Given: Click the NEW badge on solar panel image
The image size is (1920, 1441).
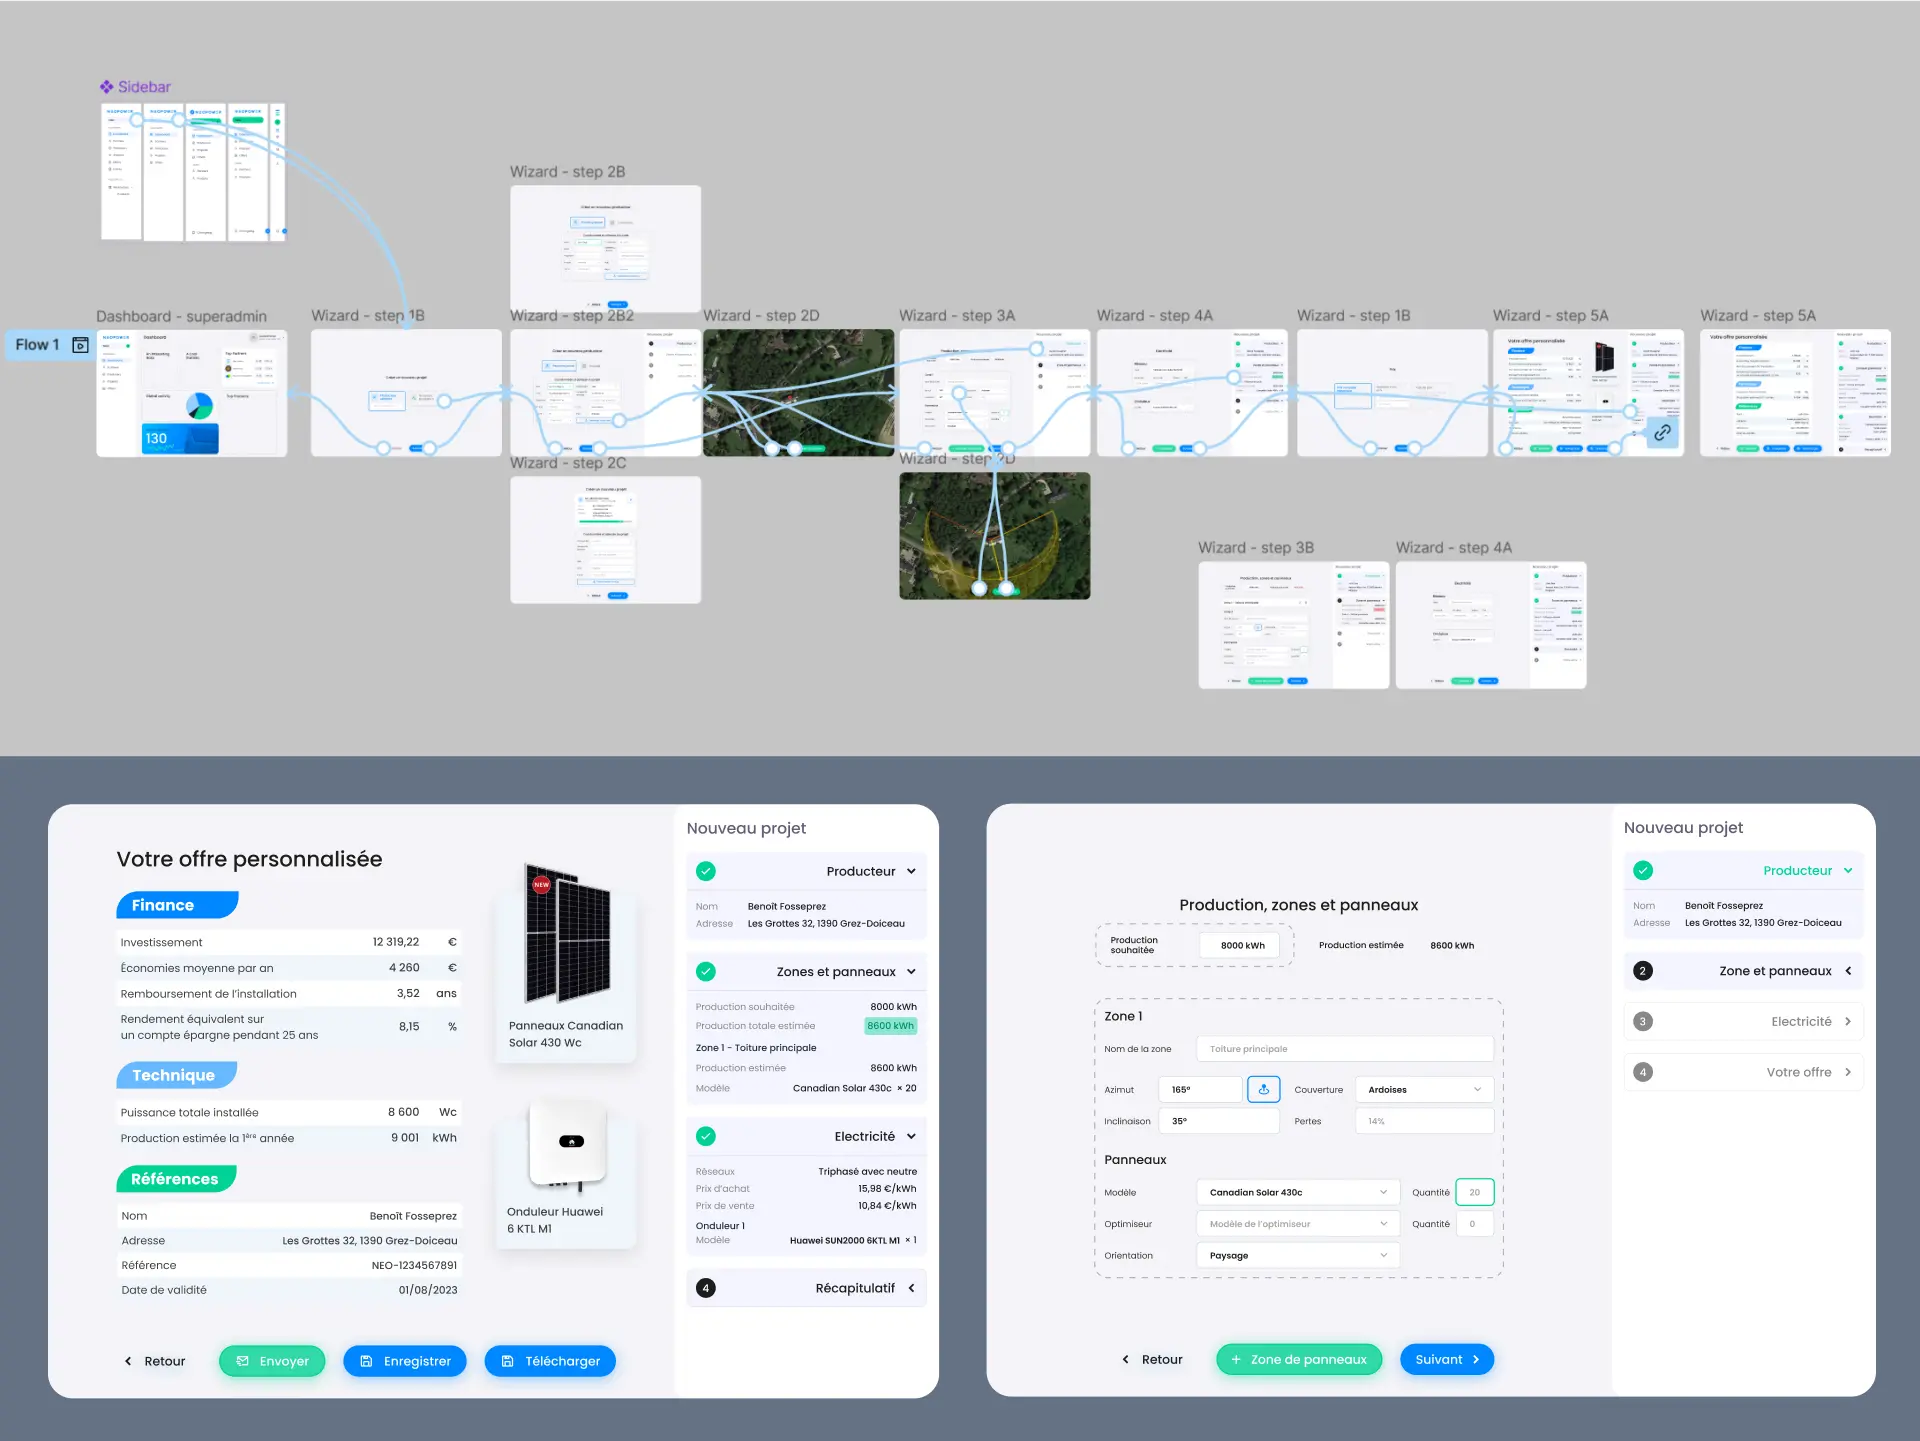Looking at the screenshot, I should click(541, 884).
